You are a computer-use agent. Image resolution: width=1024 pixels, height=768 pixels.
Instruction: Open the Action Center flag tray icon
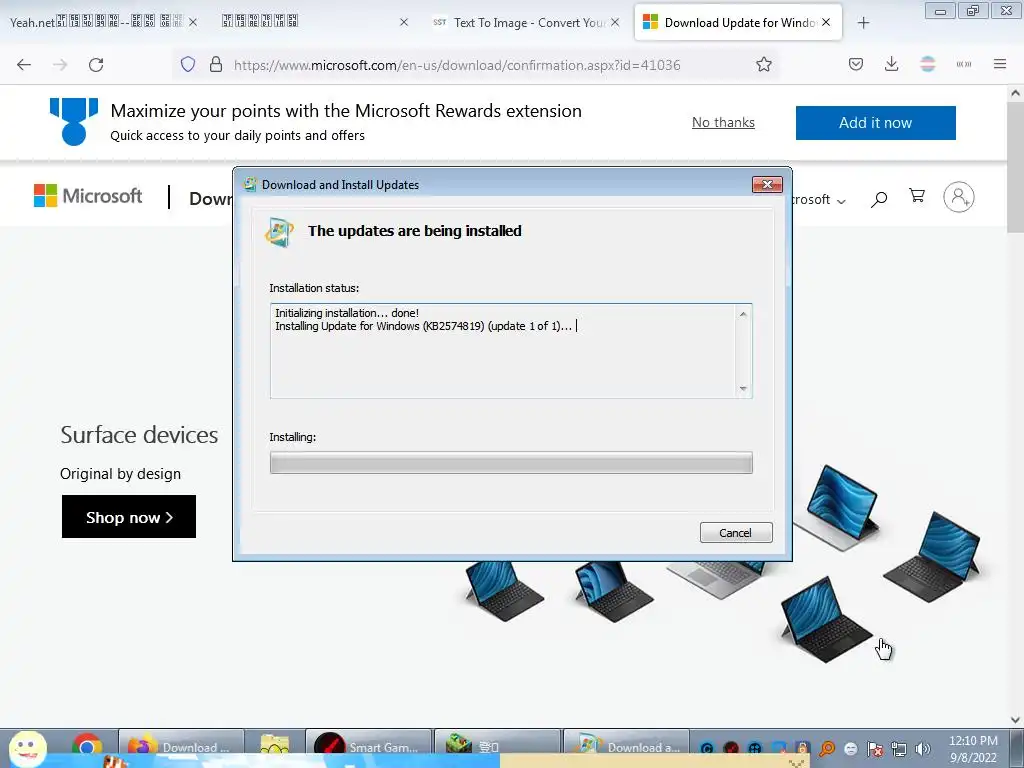point(875,749)
